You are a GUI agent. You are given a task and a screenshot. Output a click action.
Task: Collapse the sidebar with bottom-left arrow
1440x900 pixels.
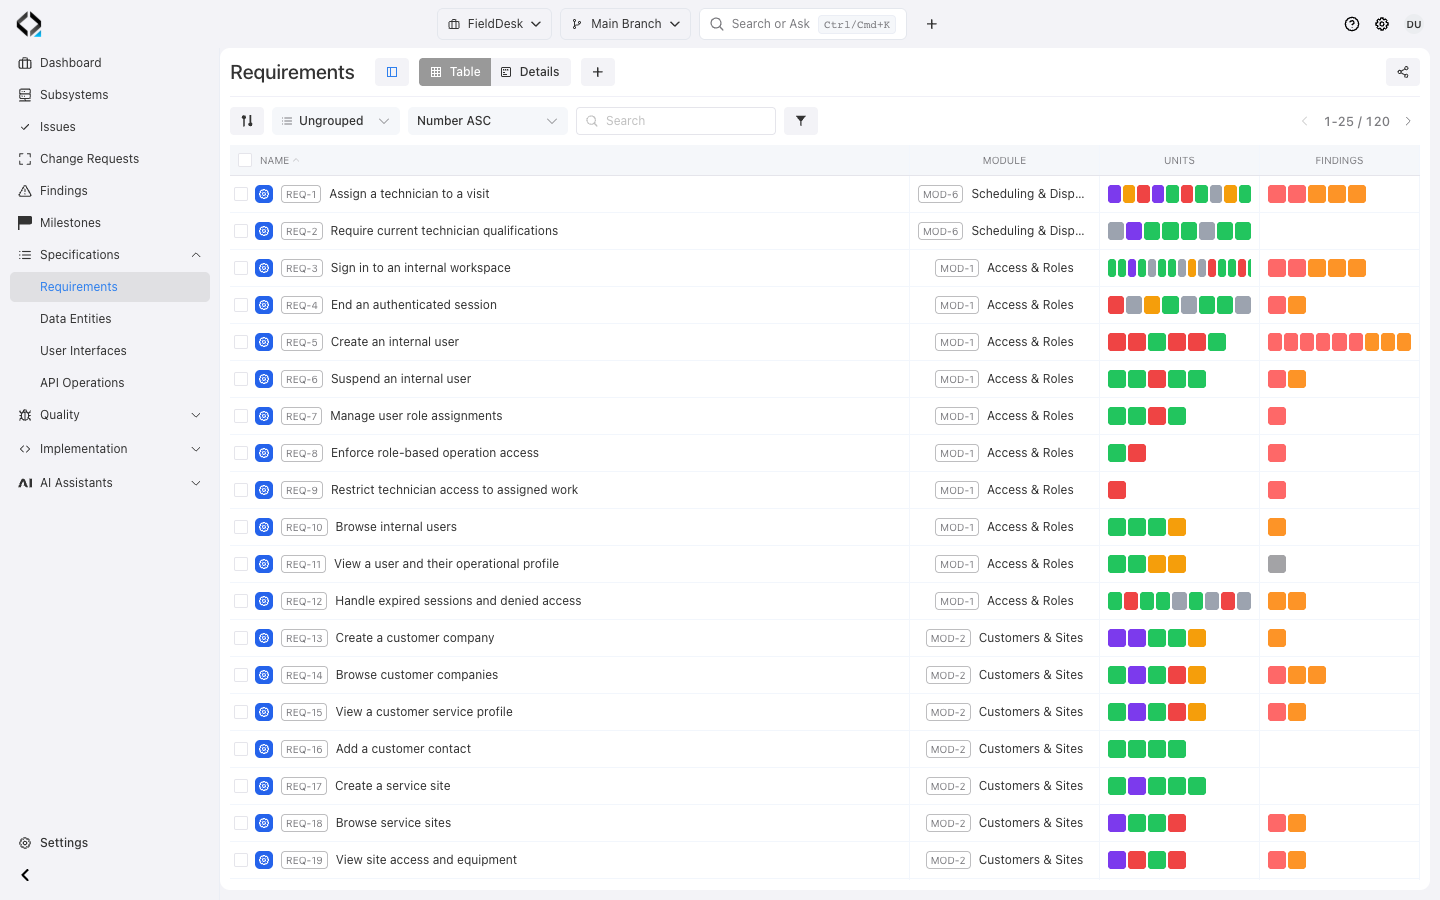click(25, 875)
